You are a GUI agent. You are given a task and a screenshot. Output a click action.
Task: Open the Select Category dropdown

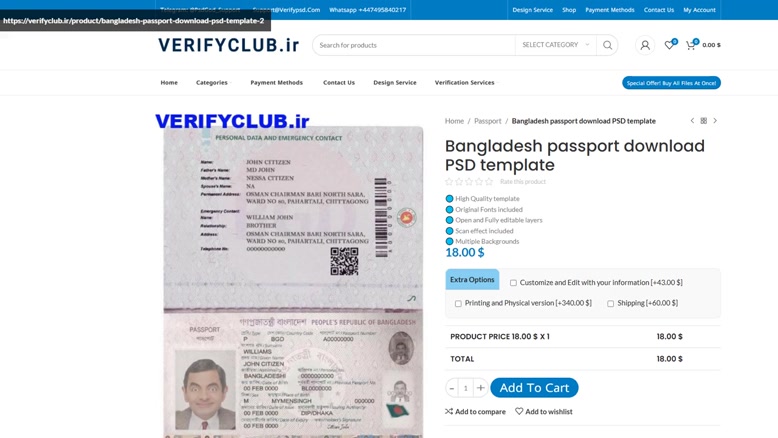tap(555, 45)
